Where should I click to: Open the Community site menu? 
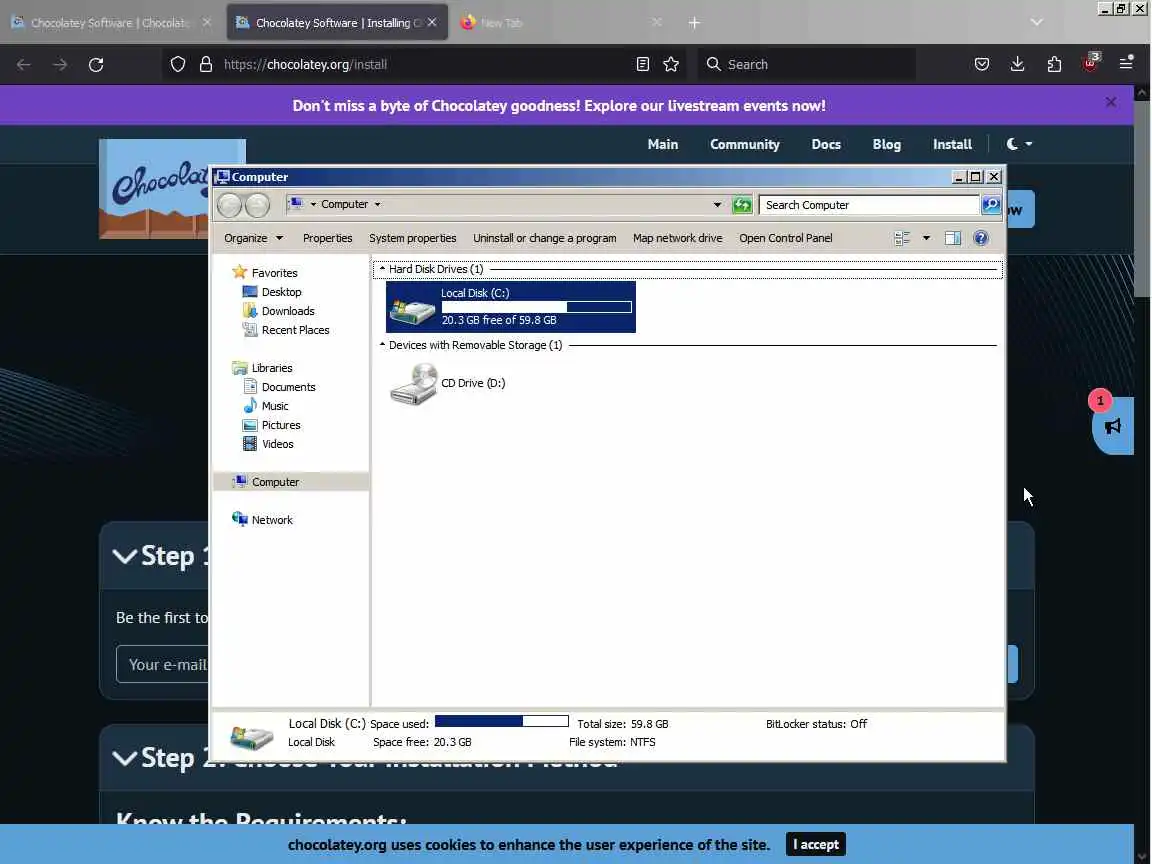coord(744,145)
